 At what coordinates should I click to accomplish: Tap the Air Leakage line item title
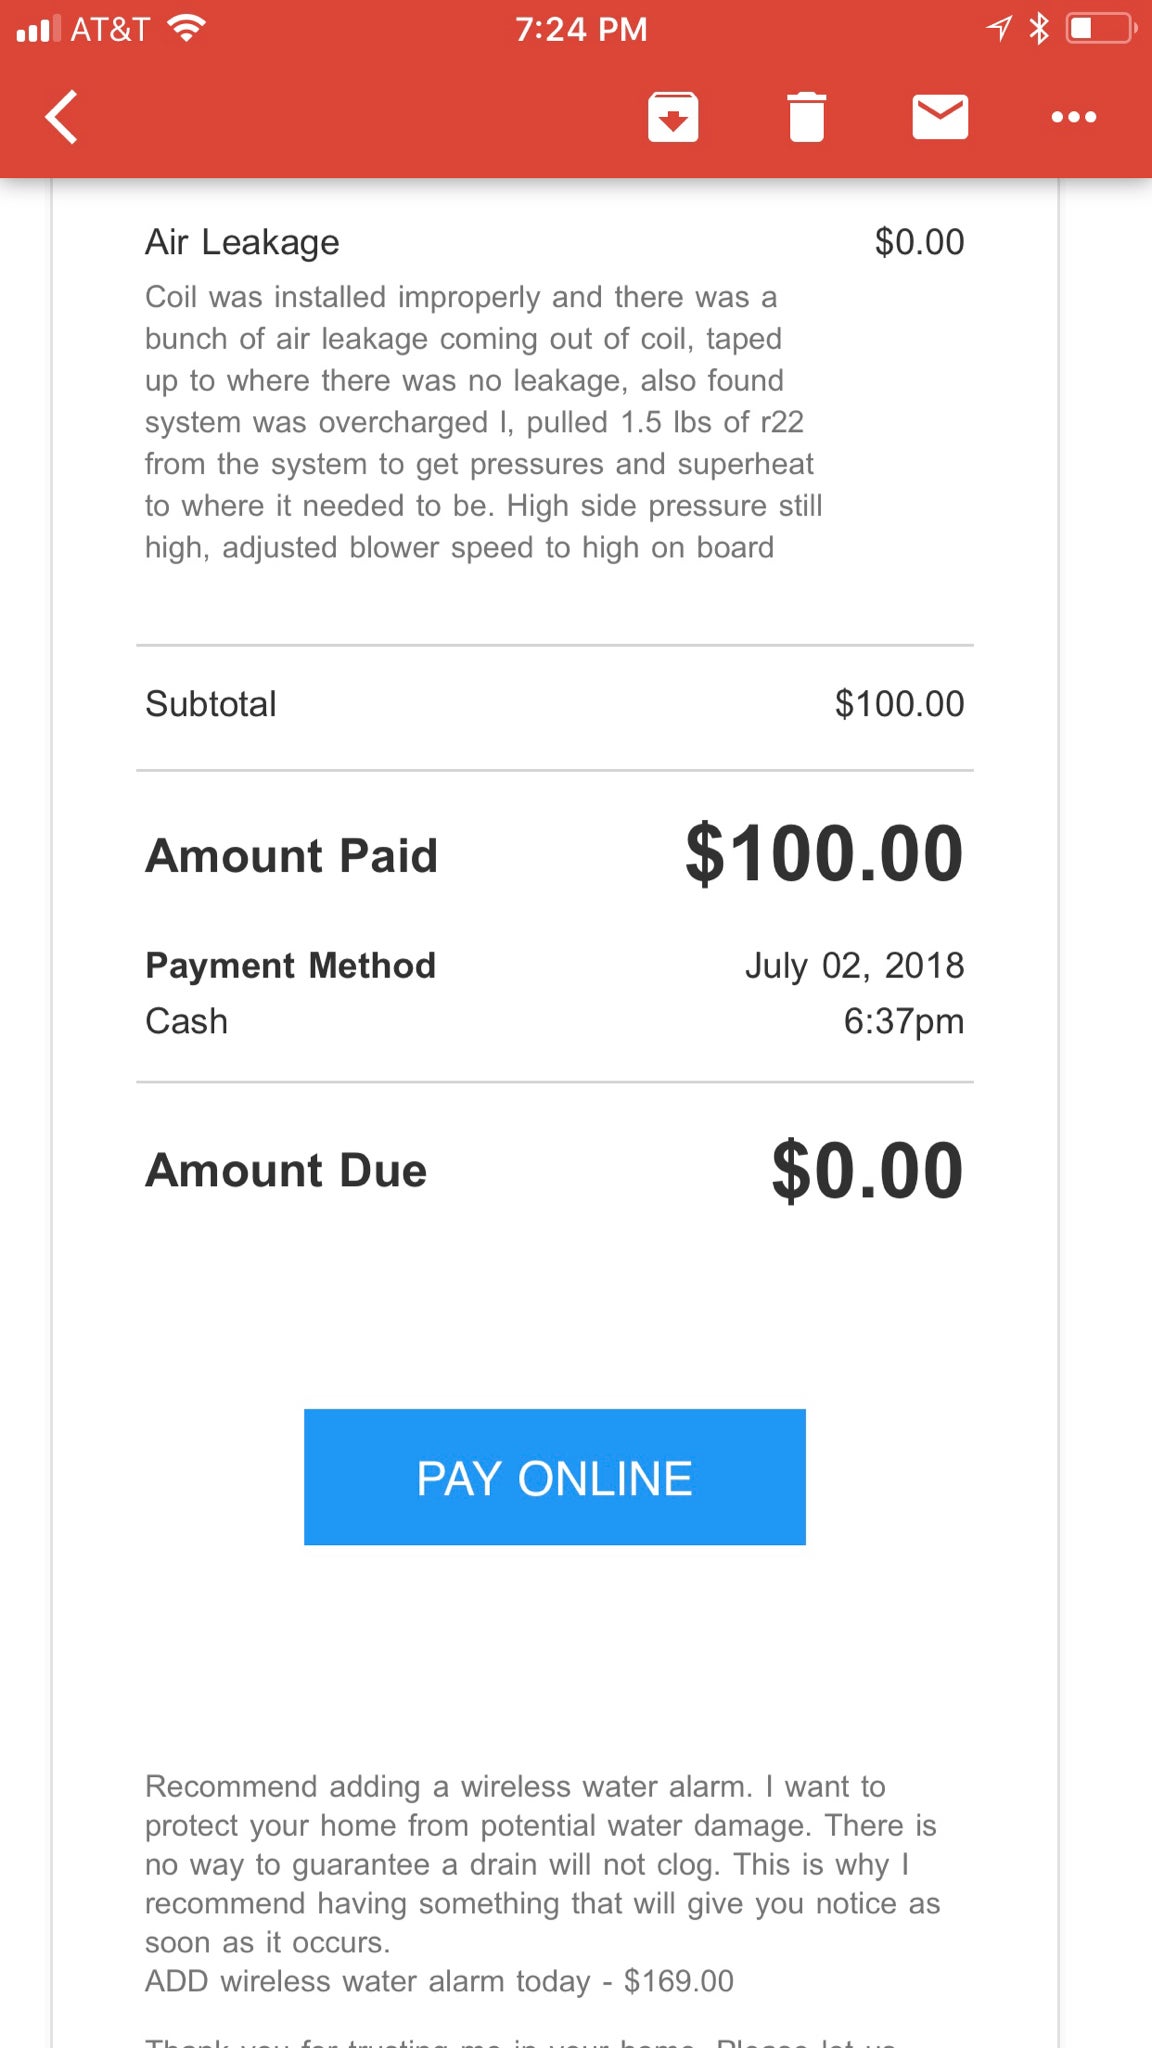pos(242,242)
